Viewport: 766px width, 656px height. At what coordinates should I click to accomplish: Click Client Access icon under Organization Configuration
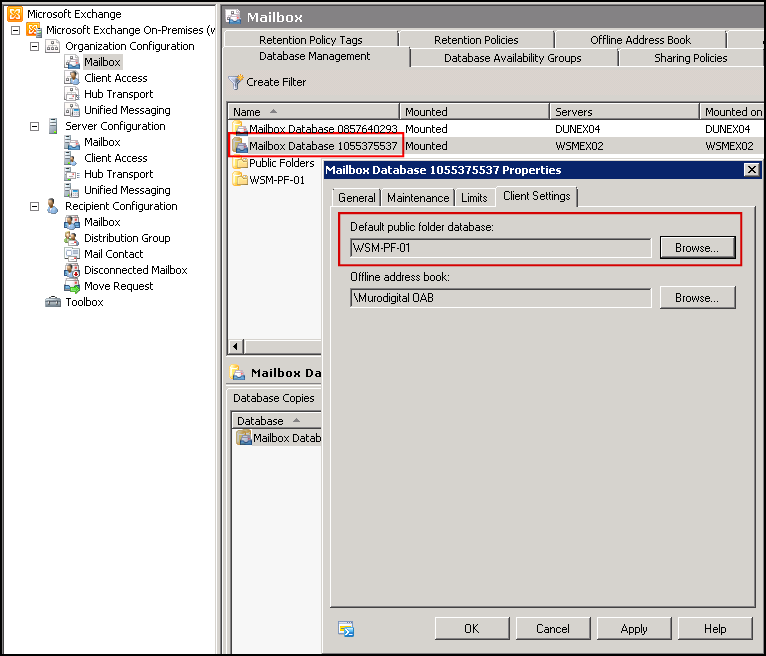pos(72,78)
